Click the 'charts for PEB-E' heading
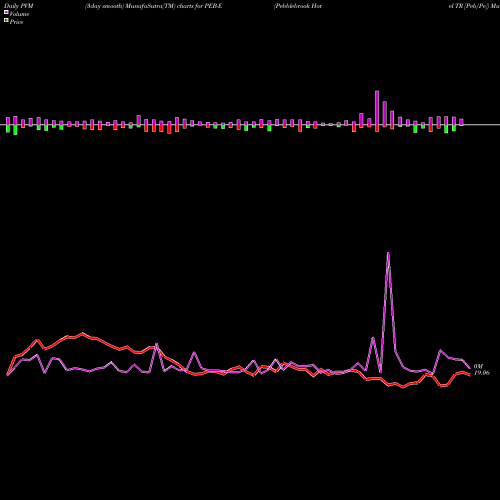This screenshot has width=500, height=500. tap(200, 6)
